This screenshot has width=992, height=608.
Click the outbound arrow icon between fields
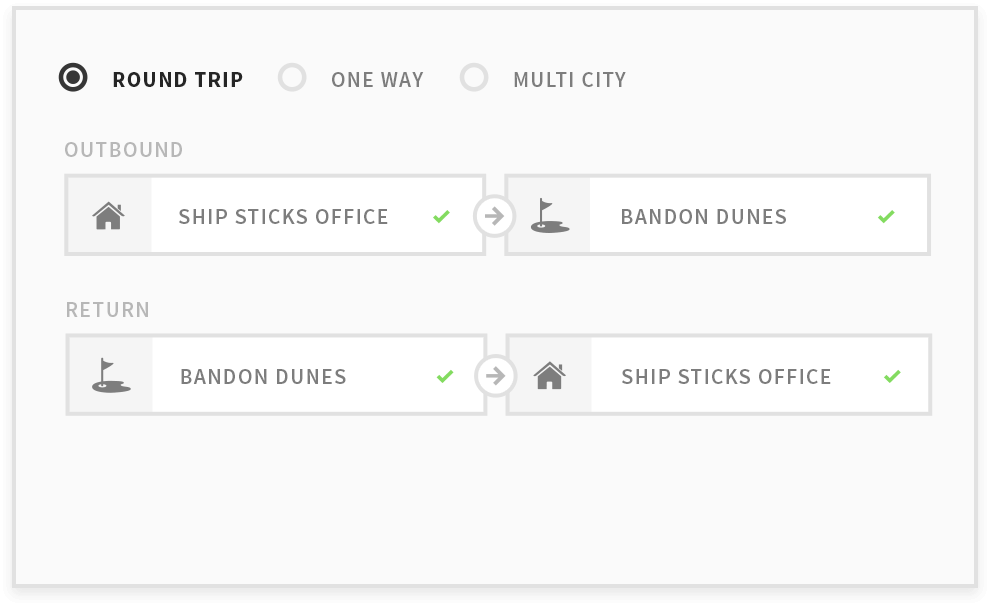pyautogui.click(x=494, y=216)
